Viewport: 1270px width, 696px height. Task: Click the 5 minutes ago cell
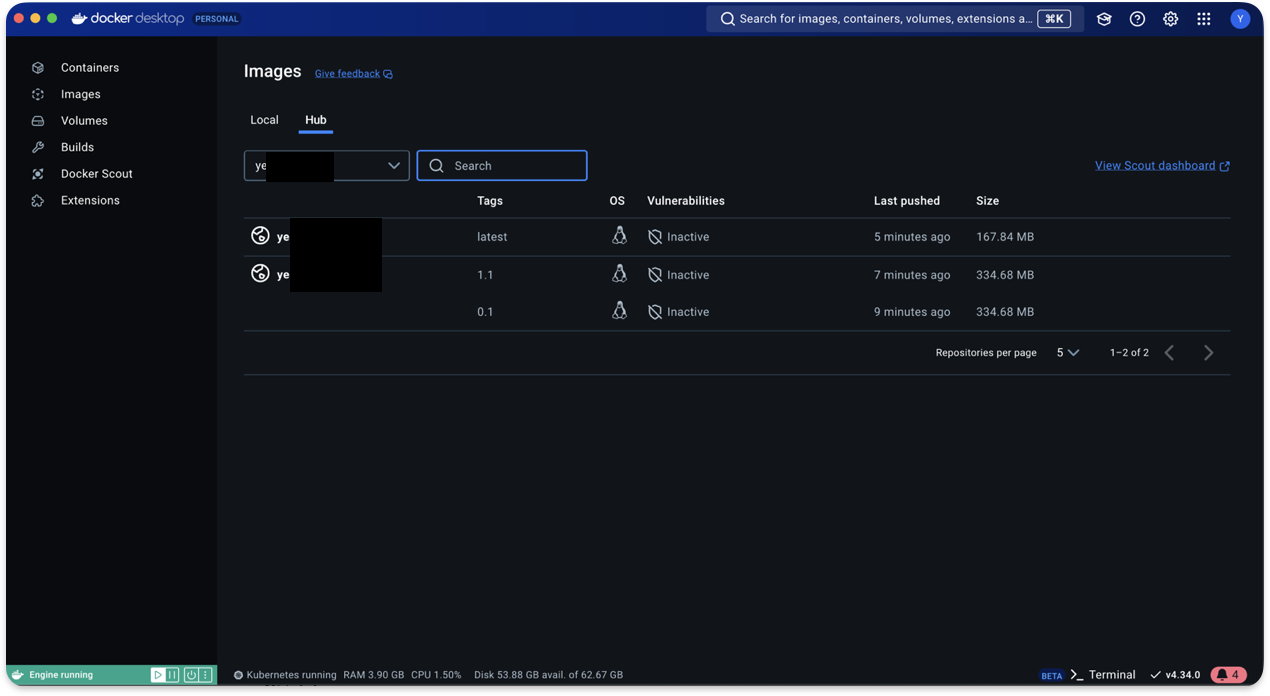click(912, 237)
